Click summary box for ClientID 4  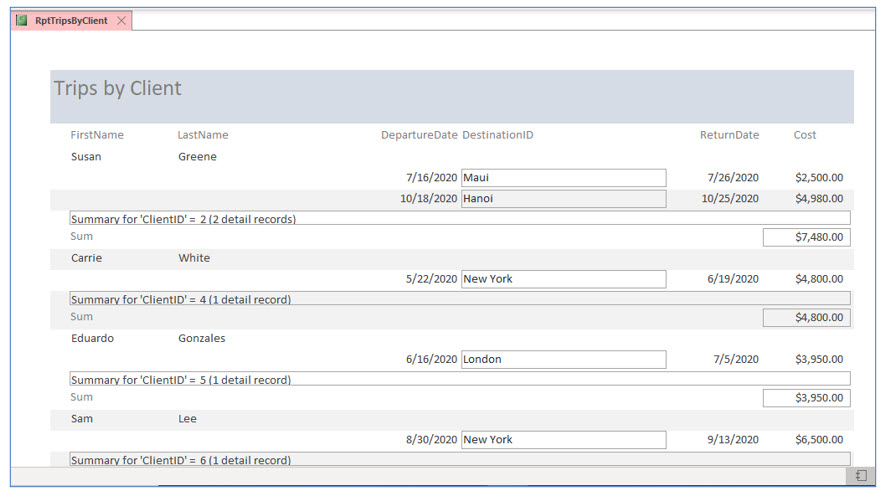click(460, 299)
